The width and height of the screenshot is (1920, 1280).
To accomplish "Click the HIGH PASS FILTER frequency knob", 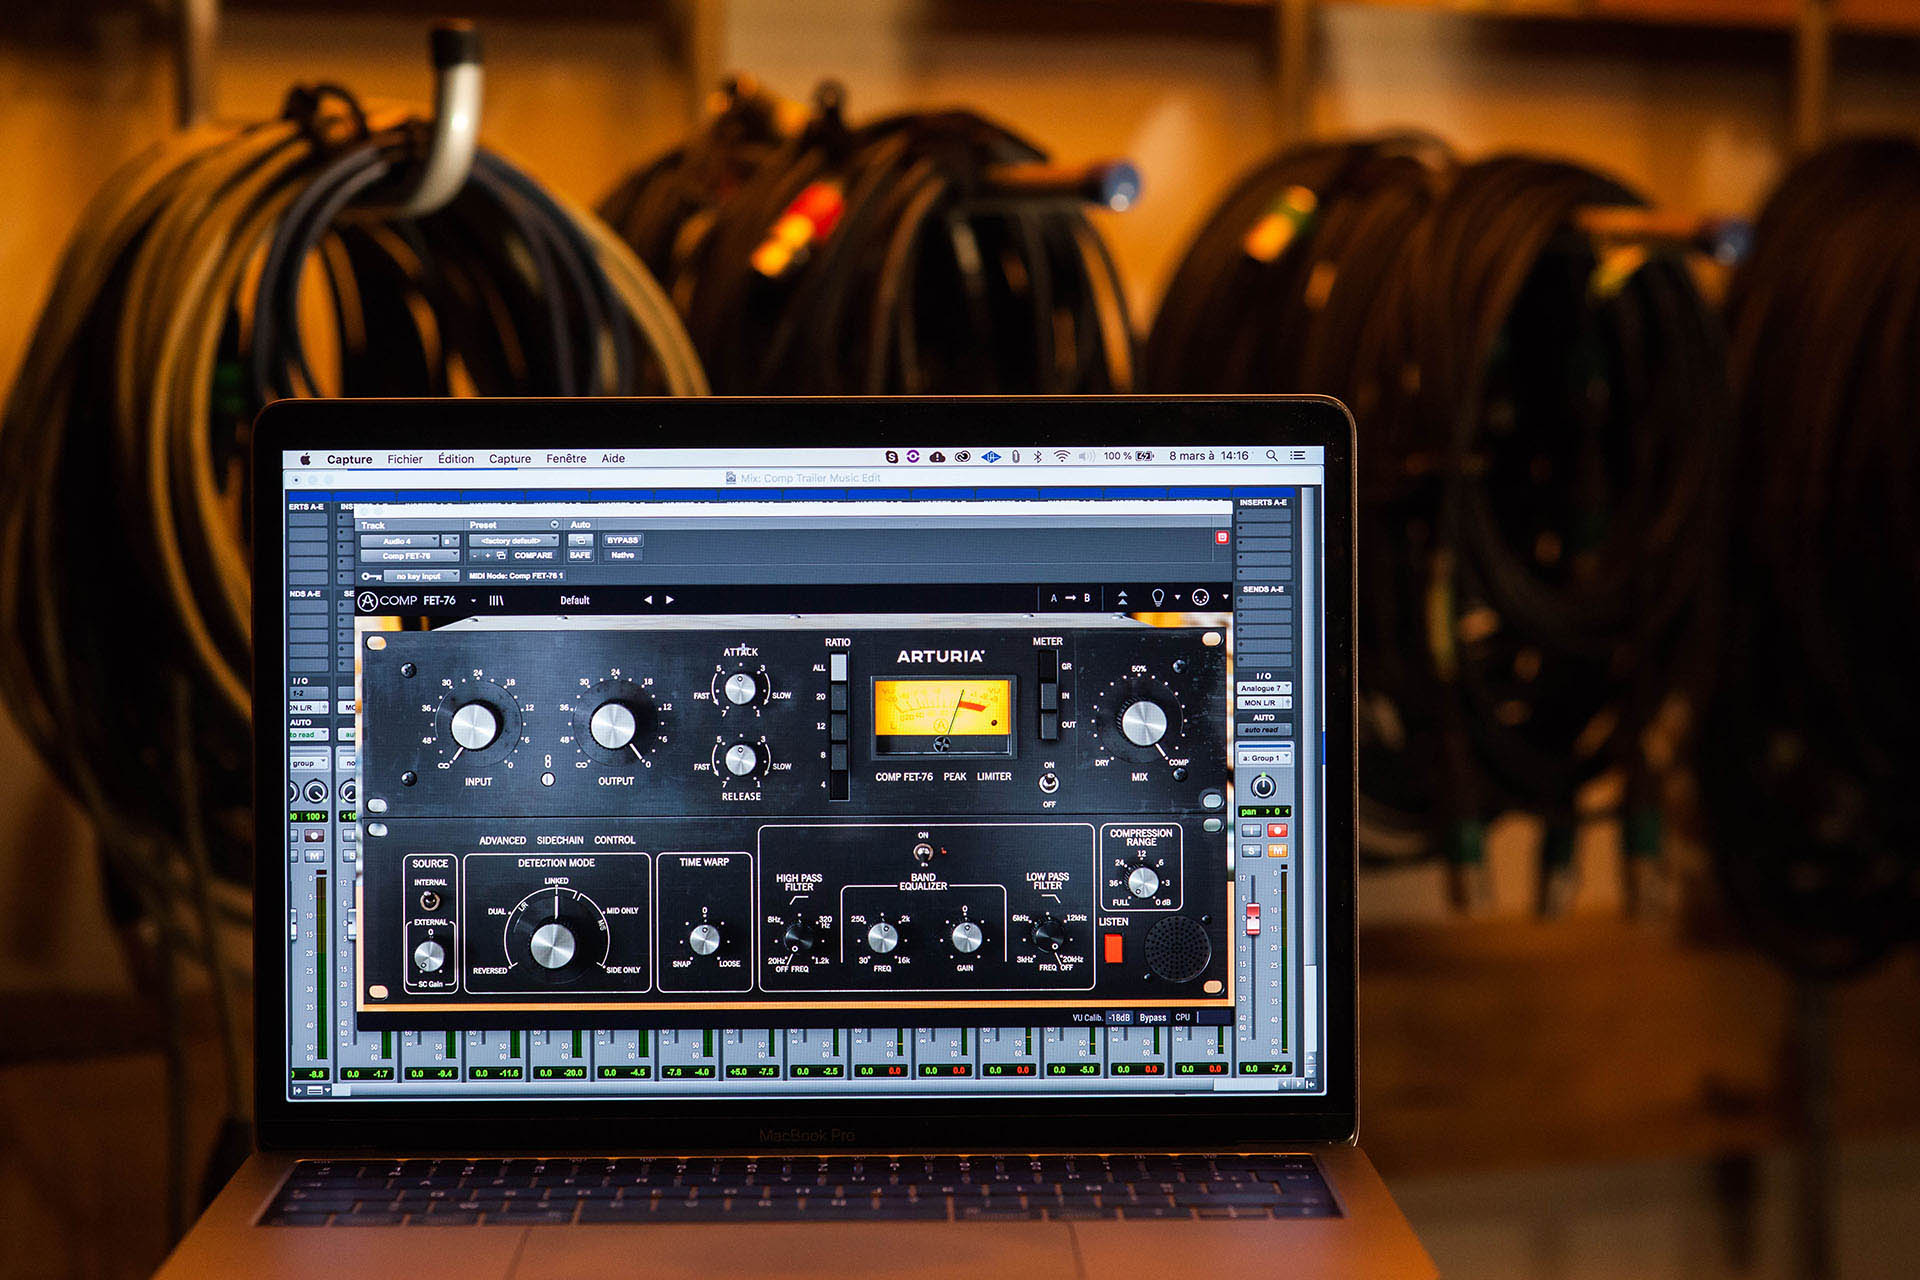I will [x=799, y=938].
